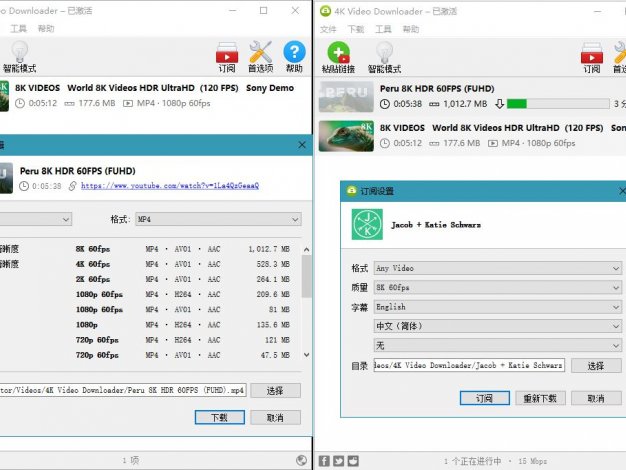Screen dimensions: 626x470
Task: Click 取消 button in subscription settings
Action: (596, 398)
